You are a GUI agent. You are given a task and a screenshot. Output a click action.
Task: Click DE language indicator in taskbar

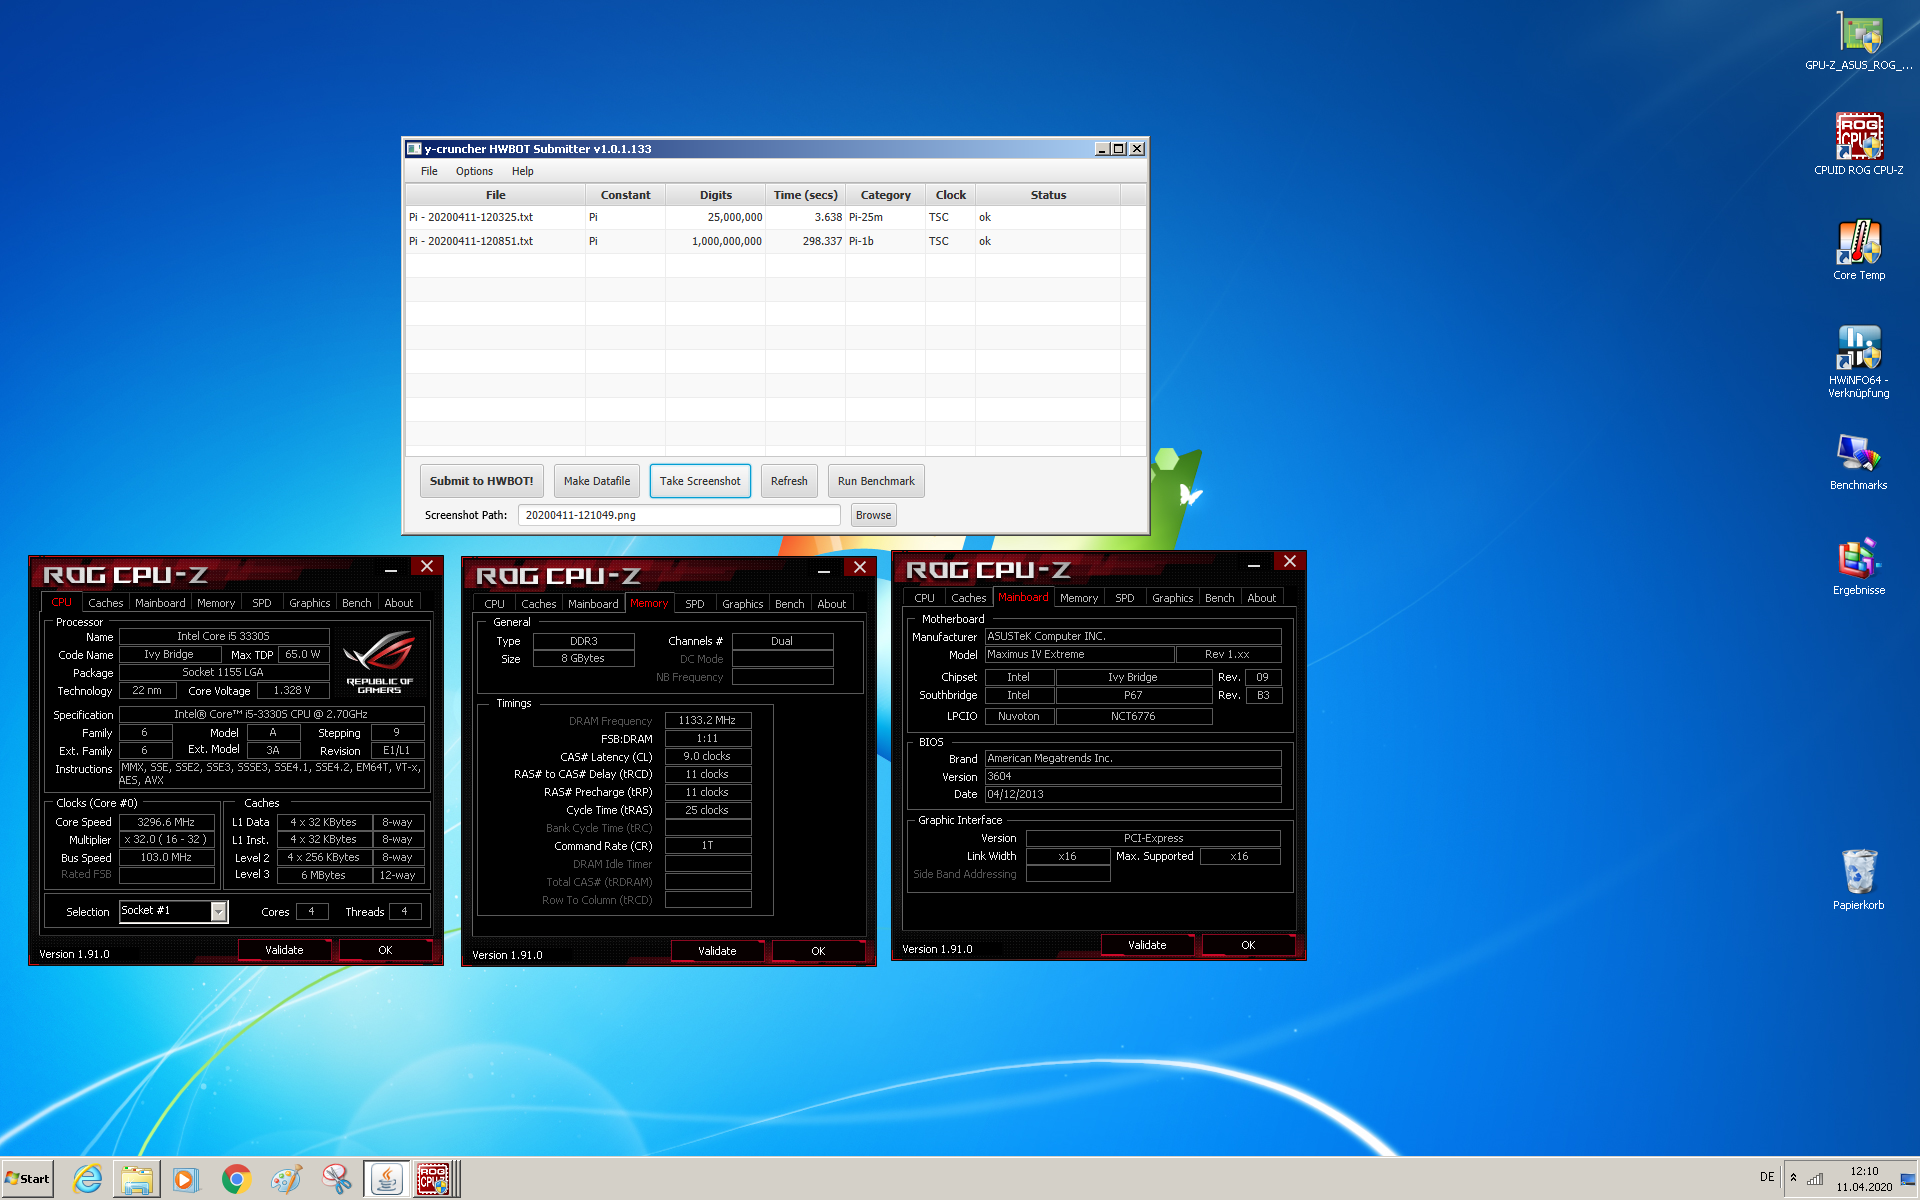pos(1767,1177)
